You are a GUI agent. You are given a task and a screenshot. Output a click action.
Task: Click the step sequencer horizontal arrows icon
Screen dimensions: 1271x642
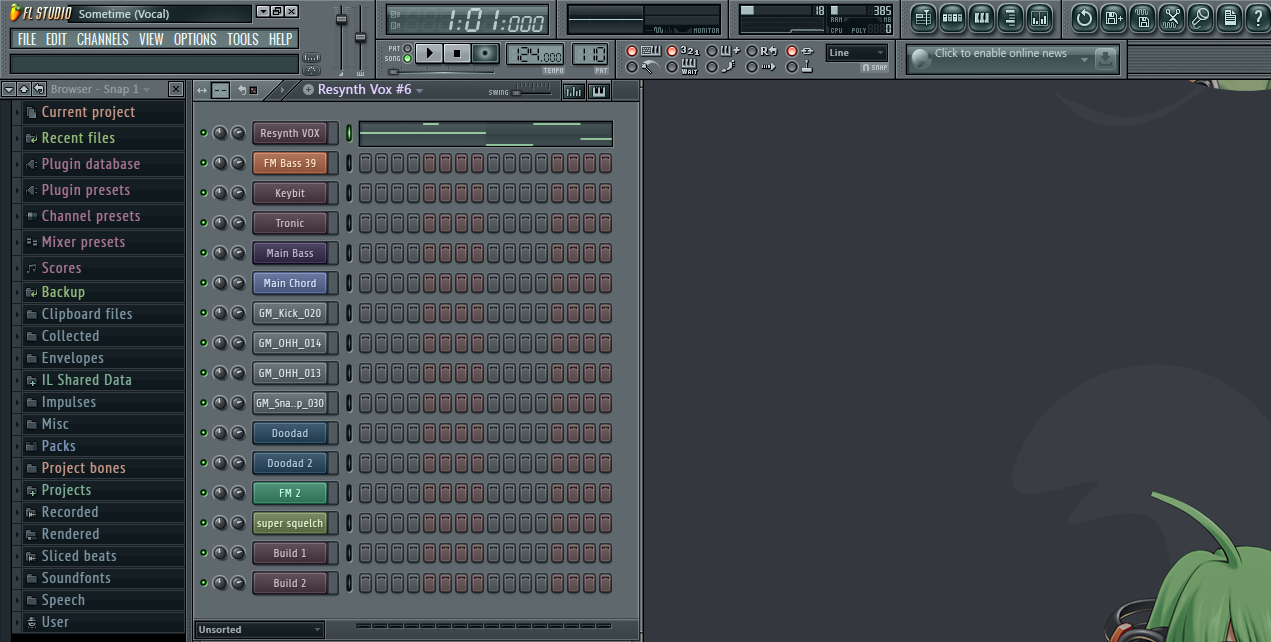202,90
